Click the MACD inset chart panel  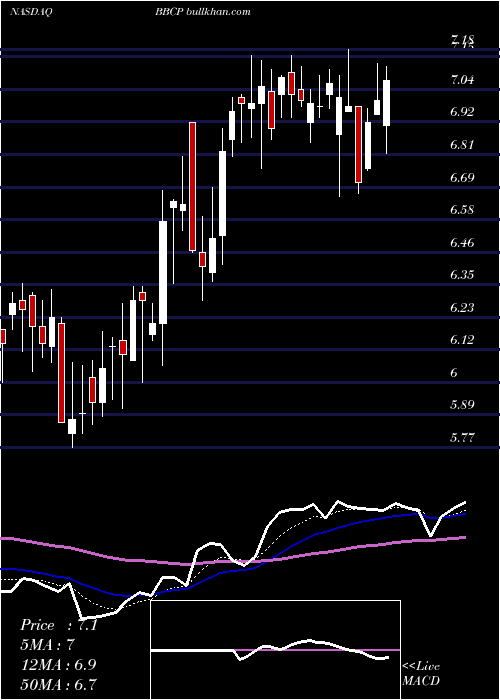pyautogui.click(x=275, y=650)
